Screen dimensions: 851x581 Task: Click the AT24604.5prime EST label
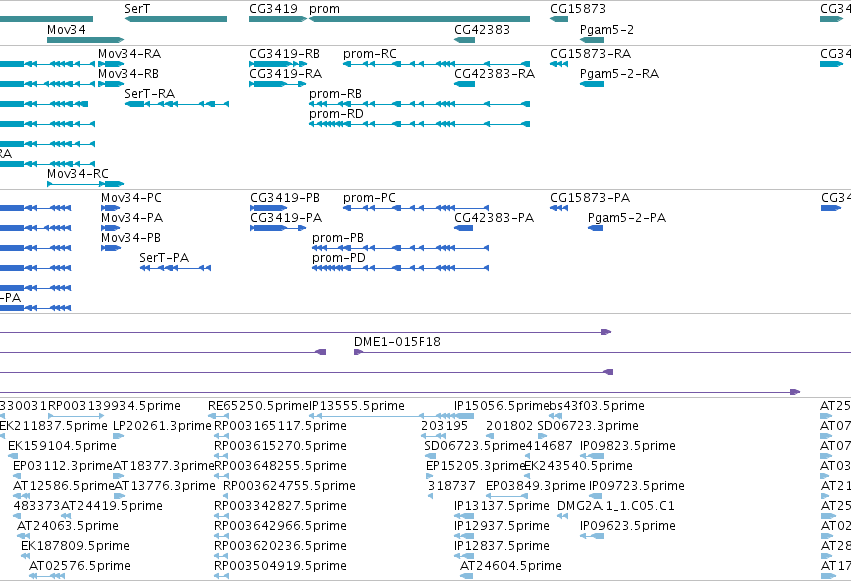pyautogui.click(x=511, y=566)
